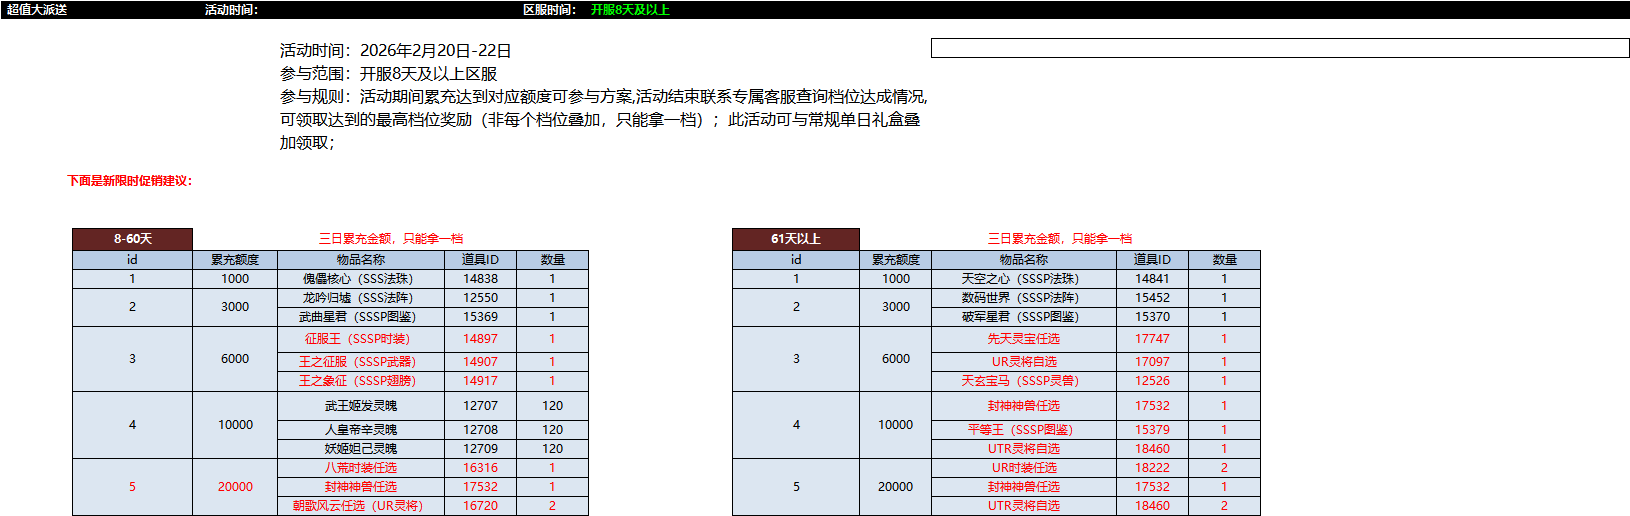Click the item ID 14838 cell
The width and height of the screenshot is (1630, 516).
tap(480, 279)
